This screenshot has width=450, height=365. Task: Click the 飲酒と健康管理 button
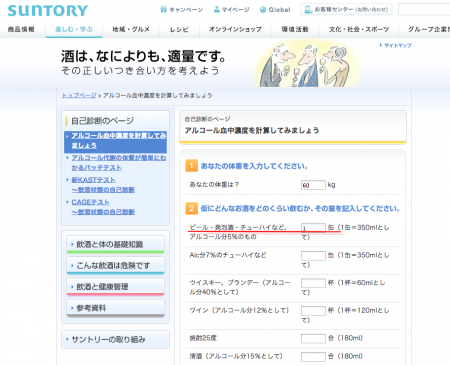(115, 287)
